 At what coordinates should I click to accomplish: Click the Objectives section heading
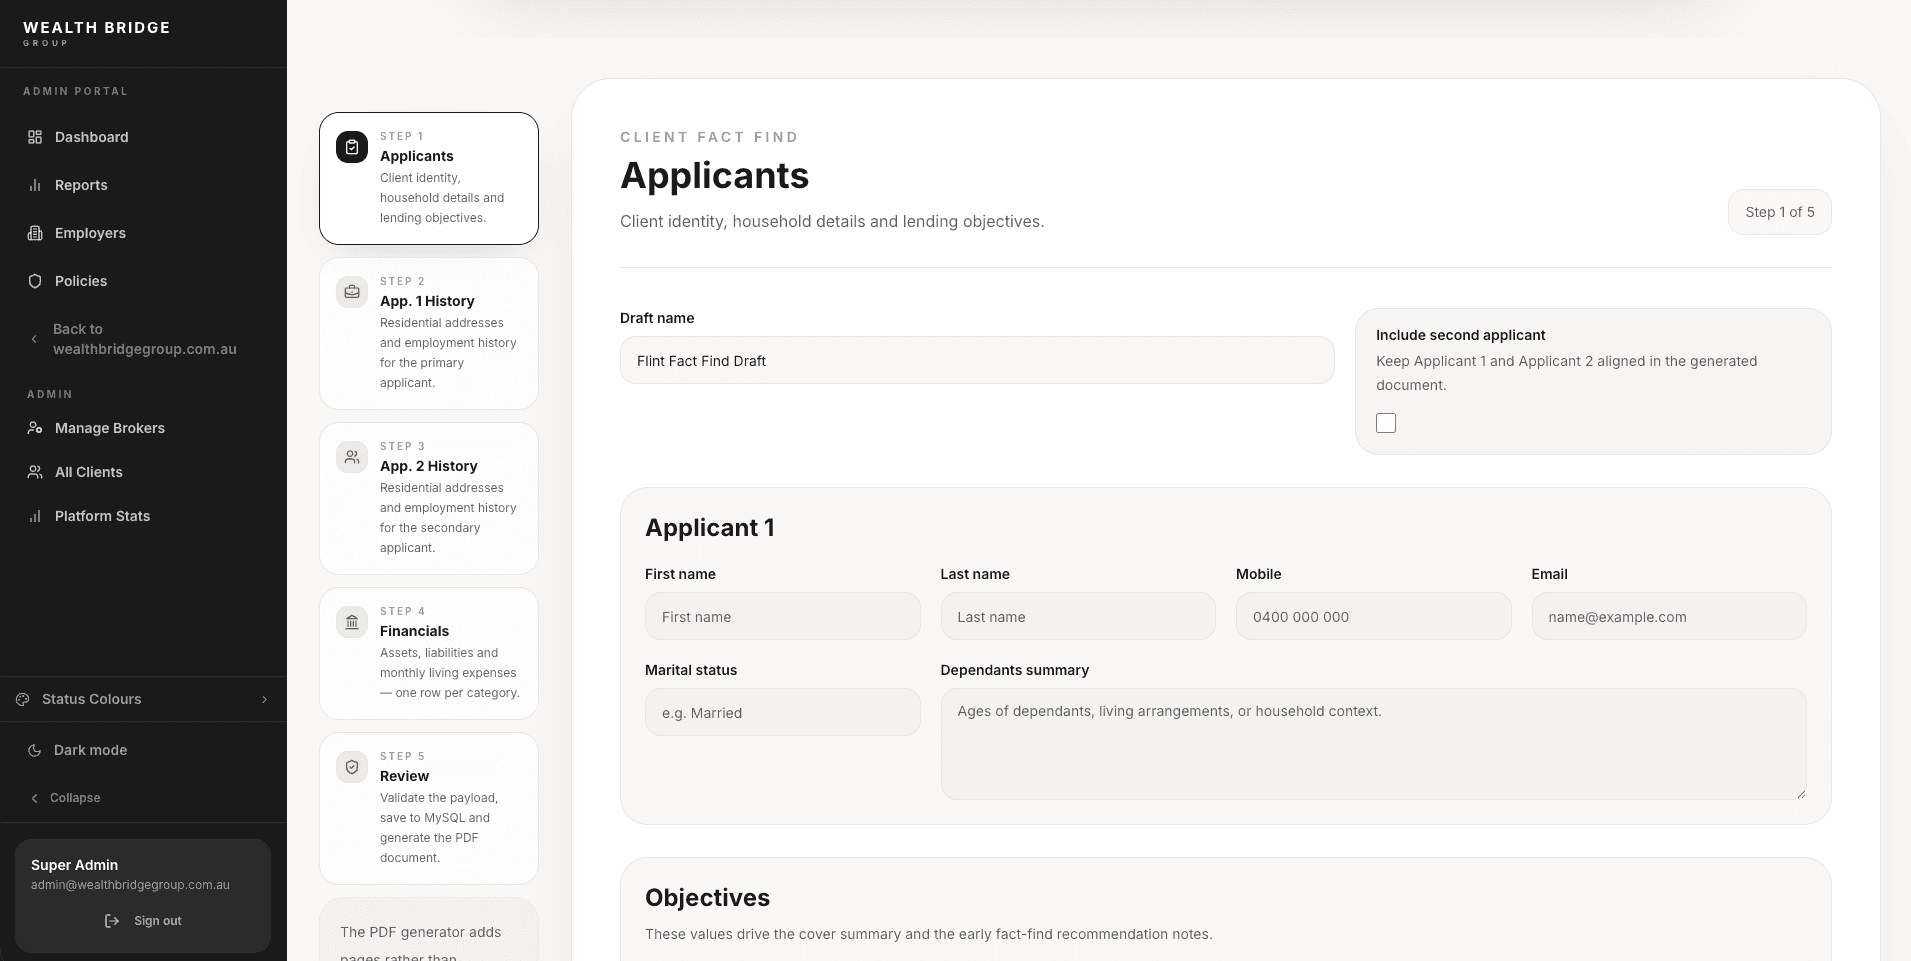707,898
